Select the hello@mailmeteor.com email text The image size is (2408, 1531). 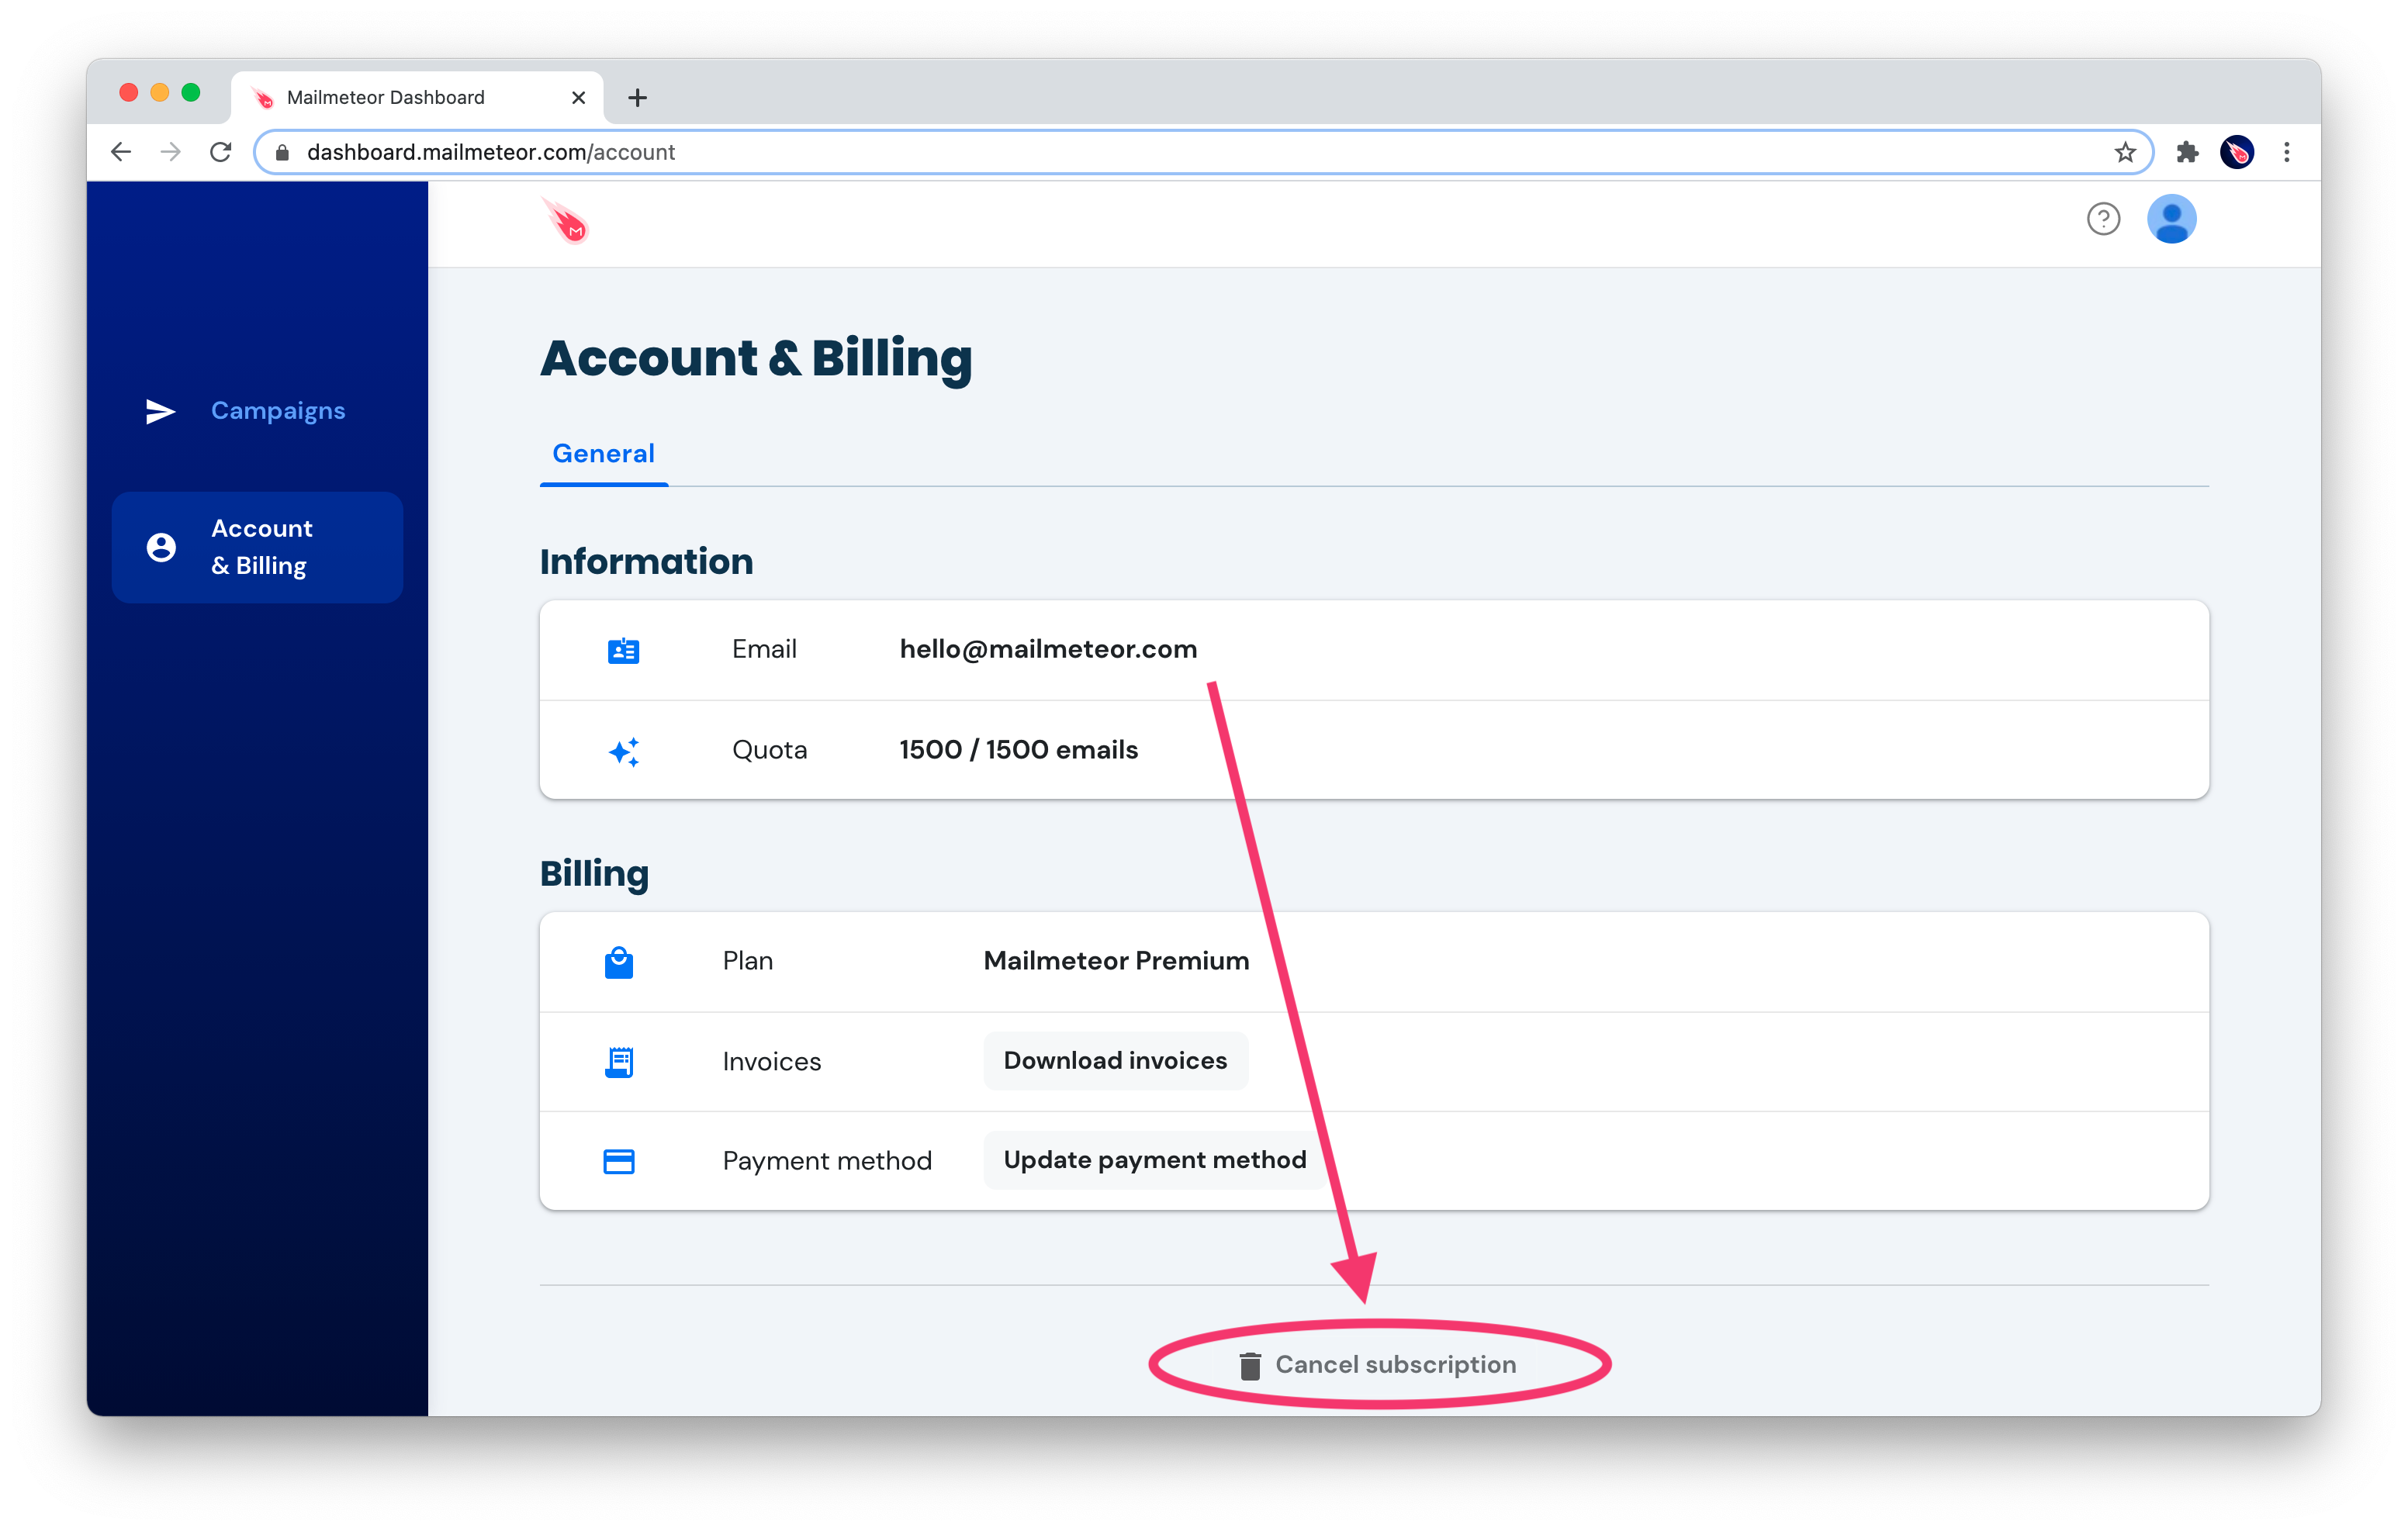[1048, 650]
